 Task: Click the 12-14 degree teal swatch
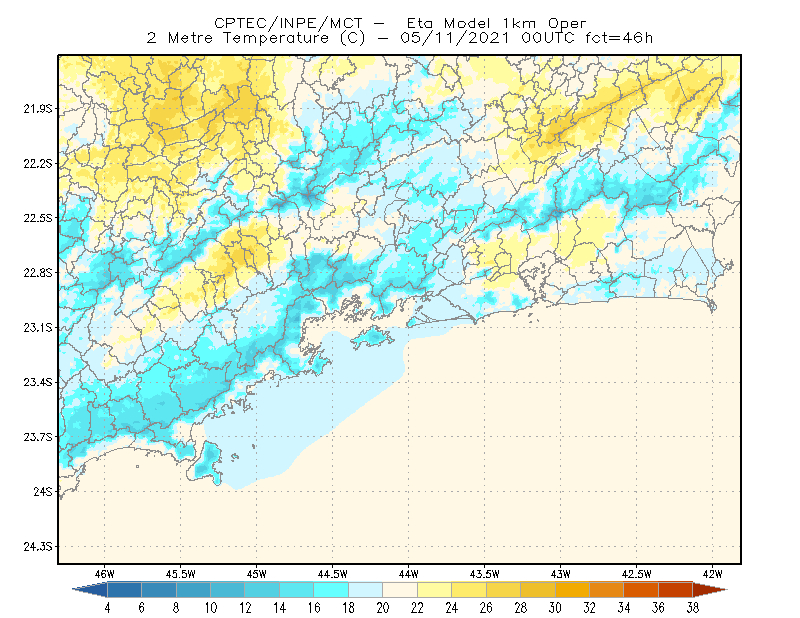262,590
